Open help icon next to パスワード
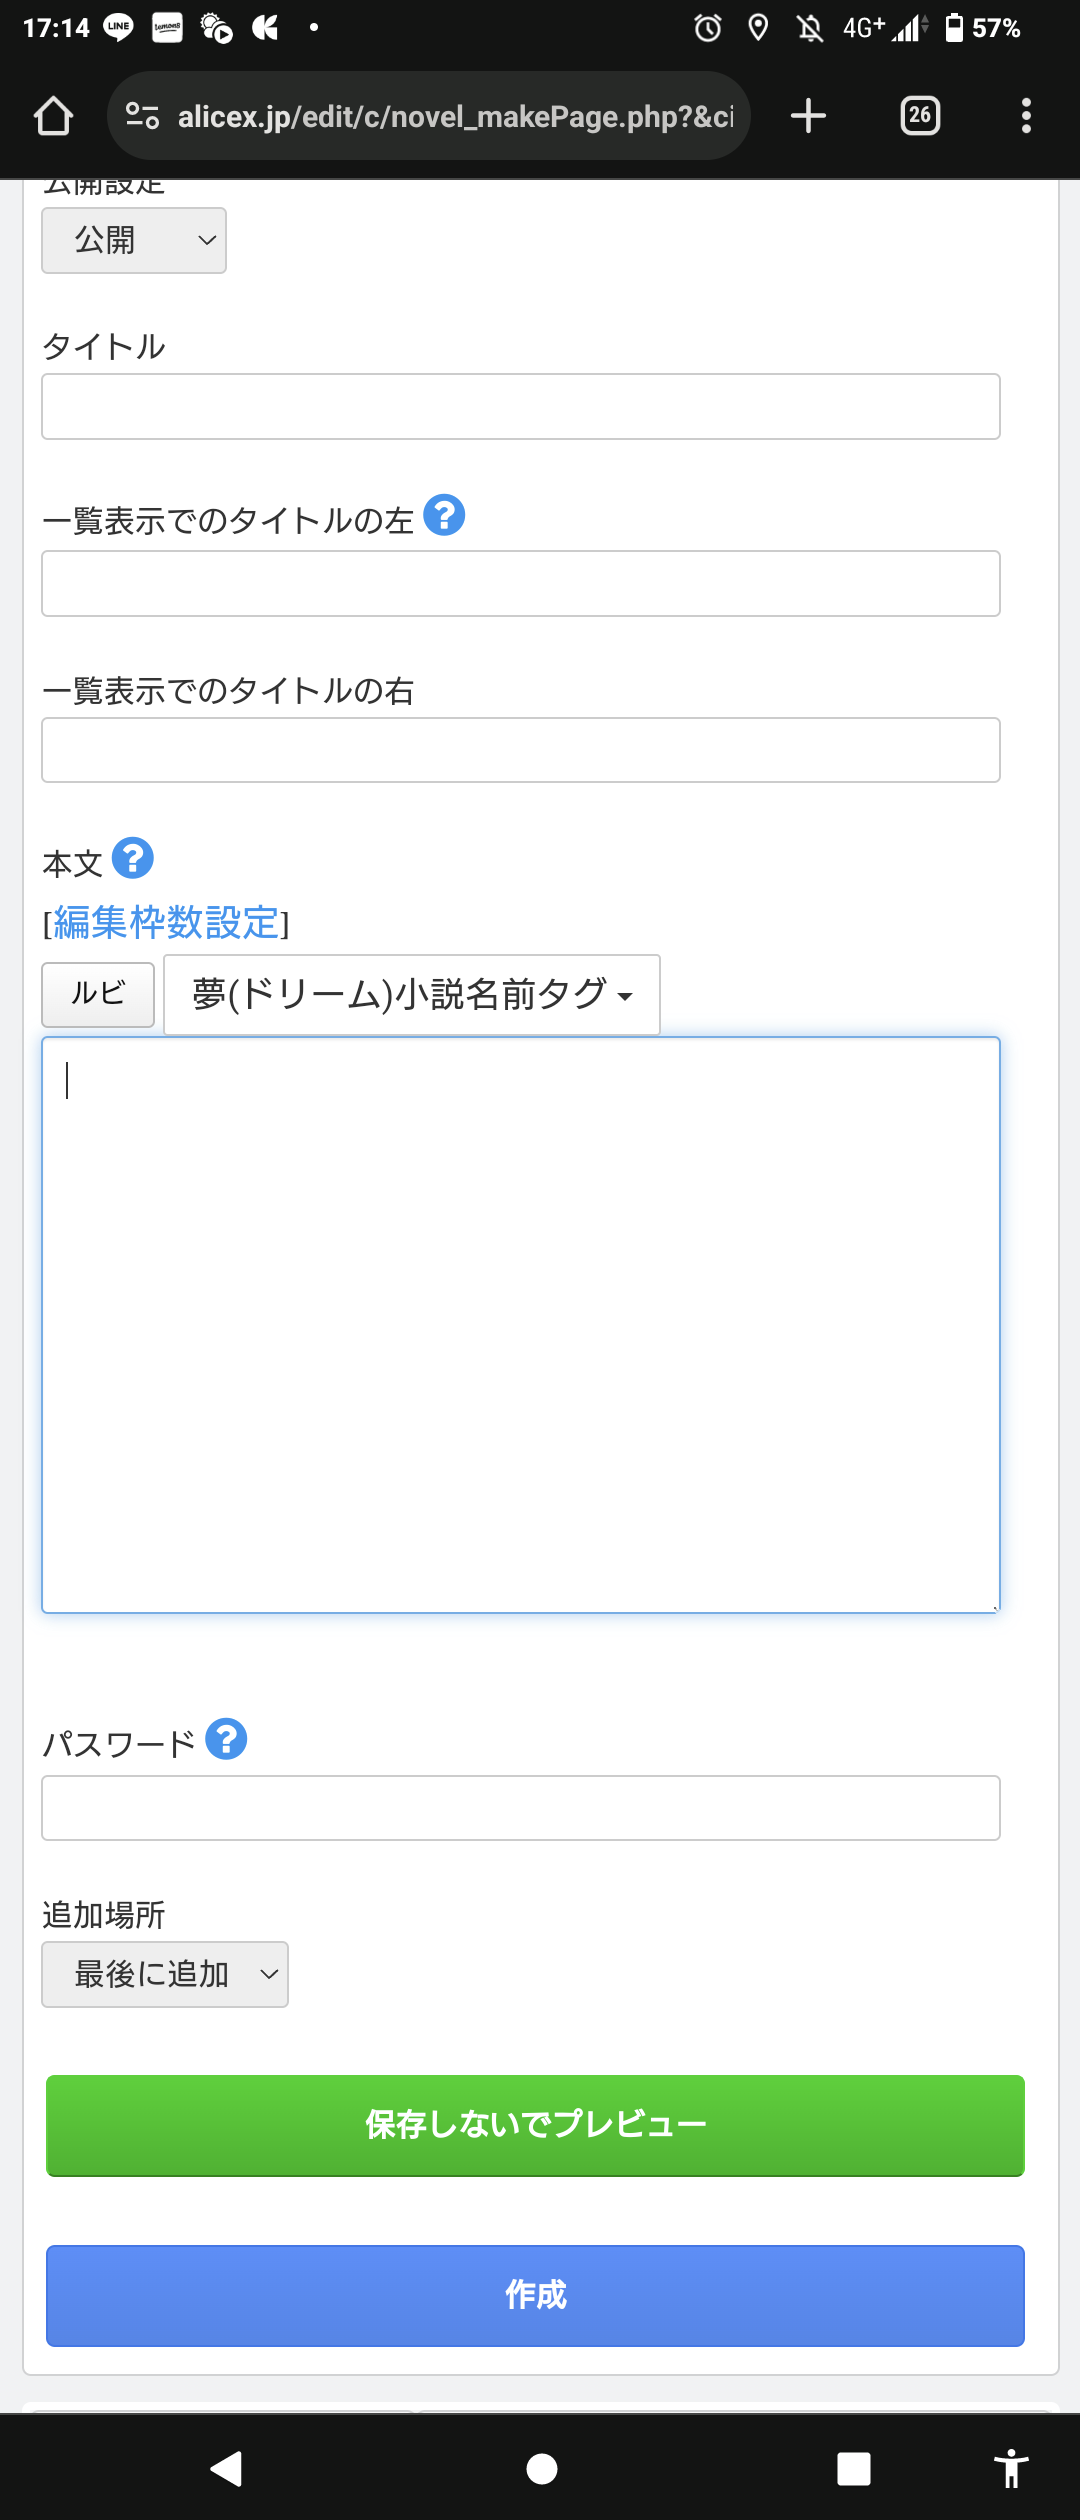1080x2520 pixels. pyautogui.click(x=226, y=1739)
